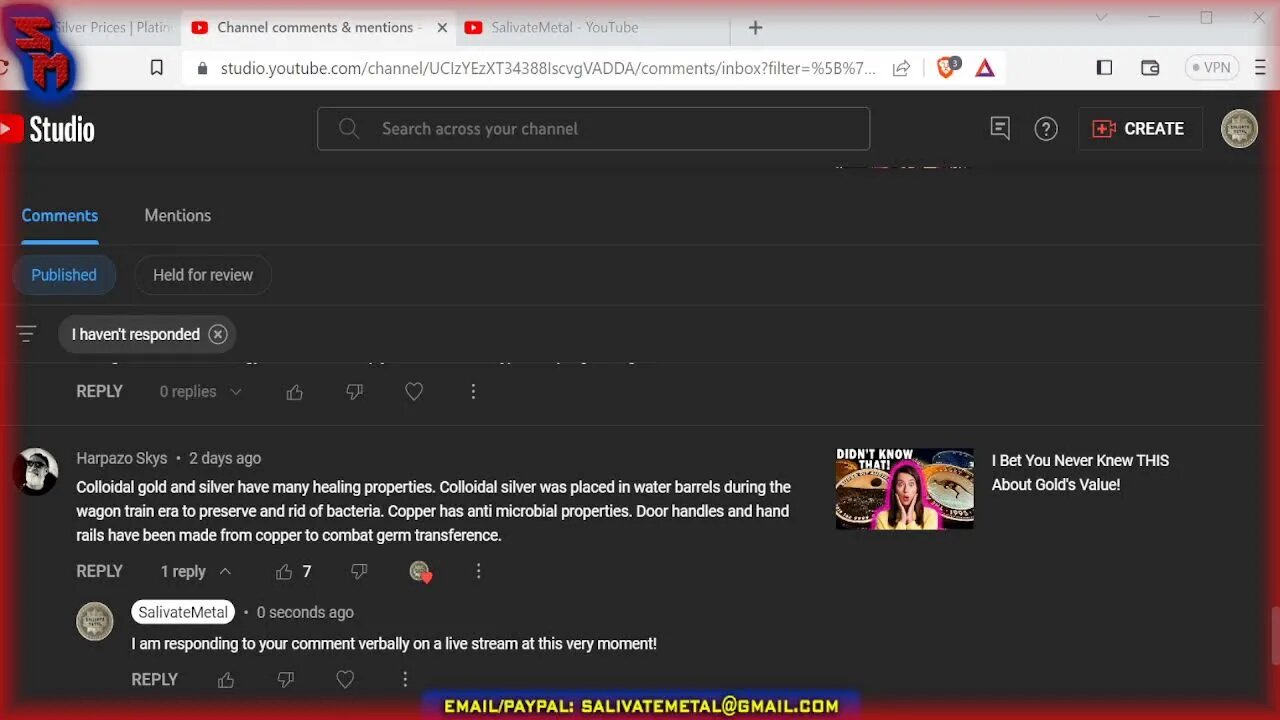This screenshot has width=1280, height=720.
Task: Click SalivateMetal's reply avatar
Action: coord(95,621)
